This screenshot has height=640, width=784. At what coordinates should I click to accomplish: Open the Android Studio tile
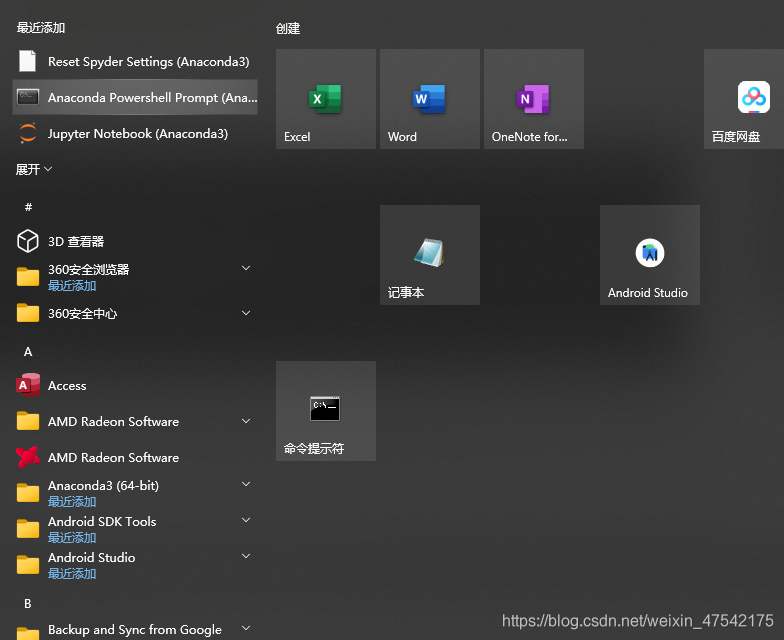[x=650, y=255]
